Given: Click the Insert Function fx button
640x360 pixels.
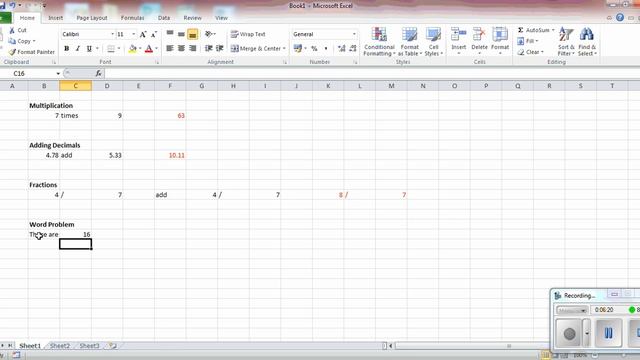Looking at the screenshot, I should point(98,73).
